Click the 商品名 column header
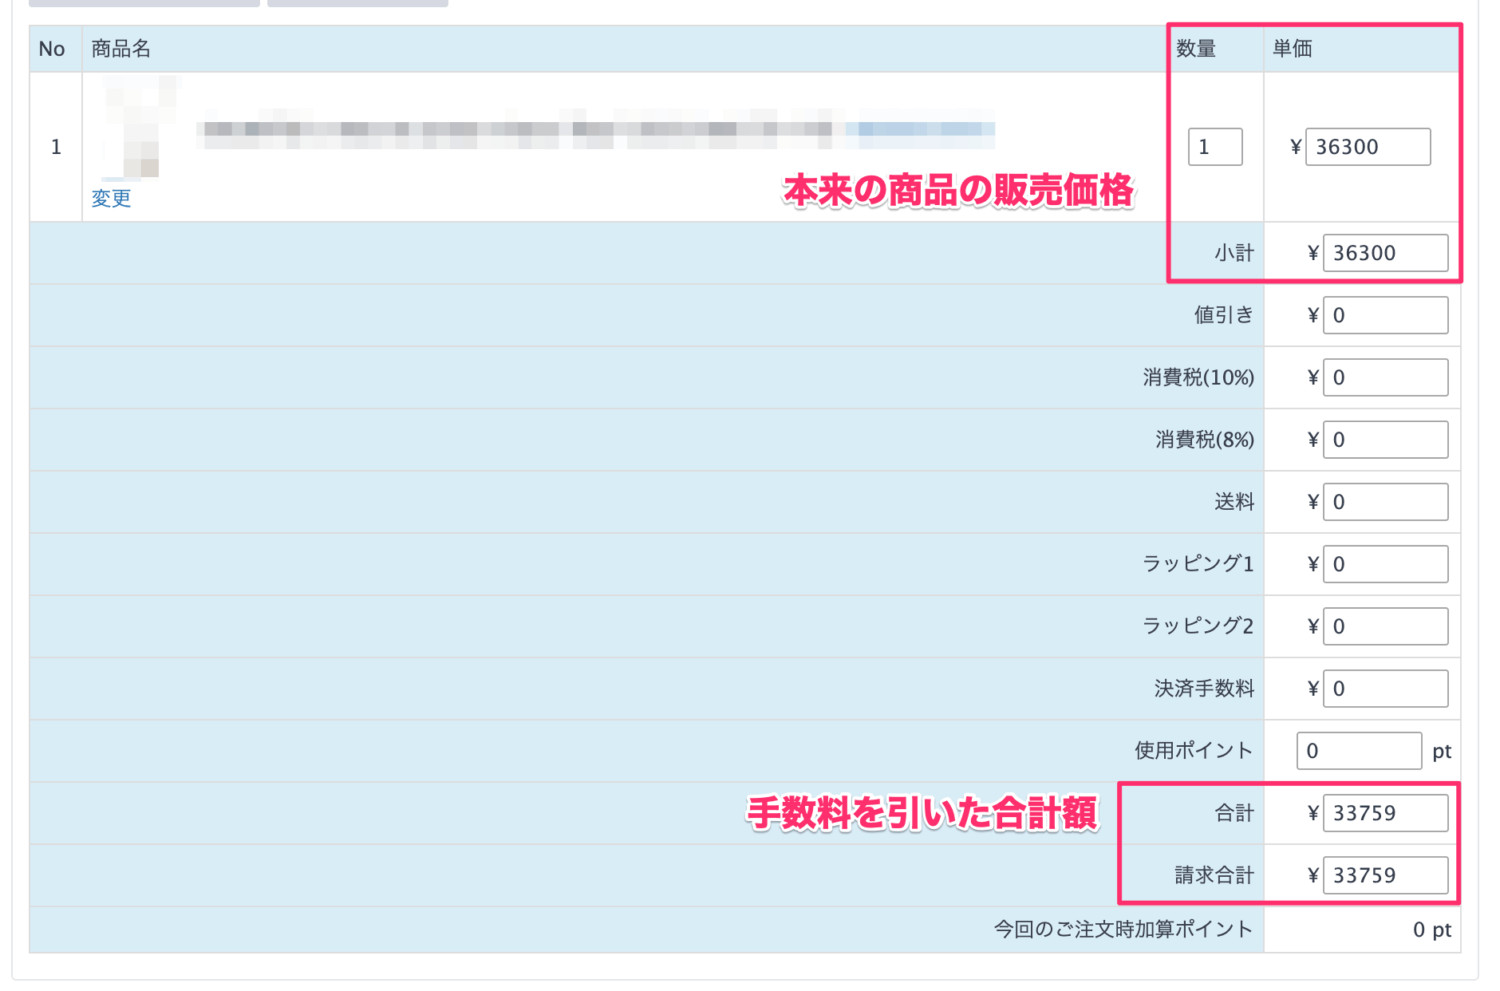Viewport: 1500px width, 991px height. coord(121,49)
